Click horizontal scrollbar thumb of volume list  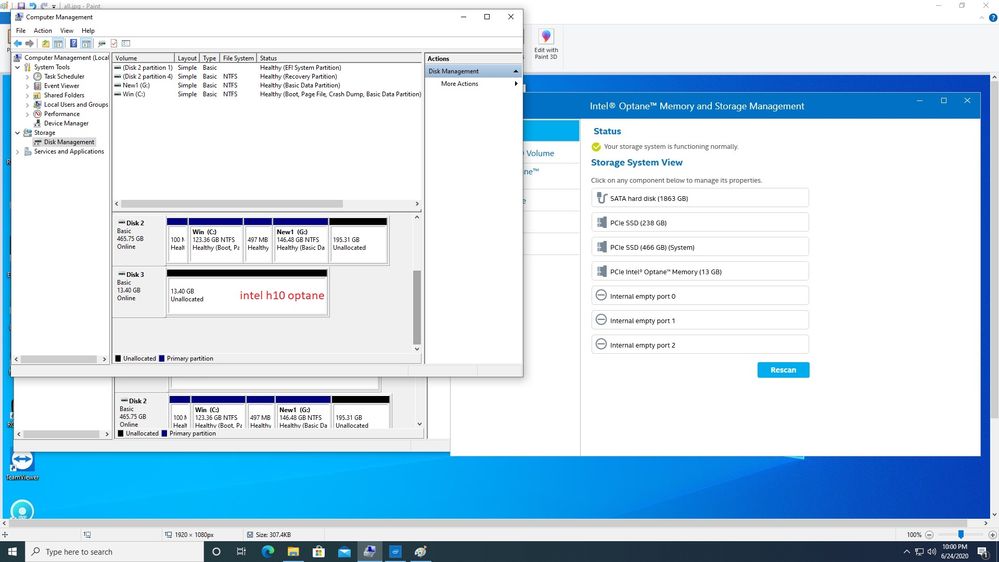233,204
